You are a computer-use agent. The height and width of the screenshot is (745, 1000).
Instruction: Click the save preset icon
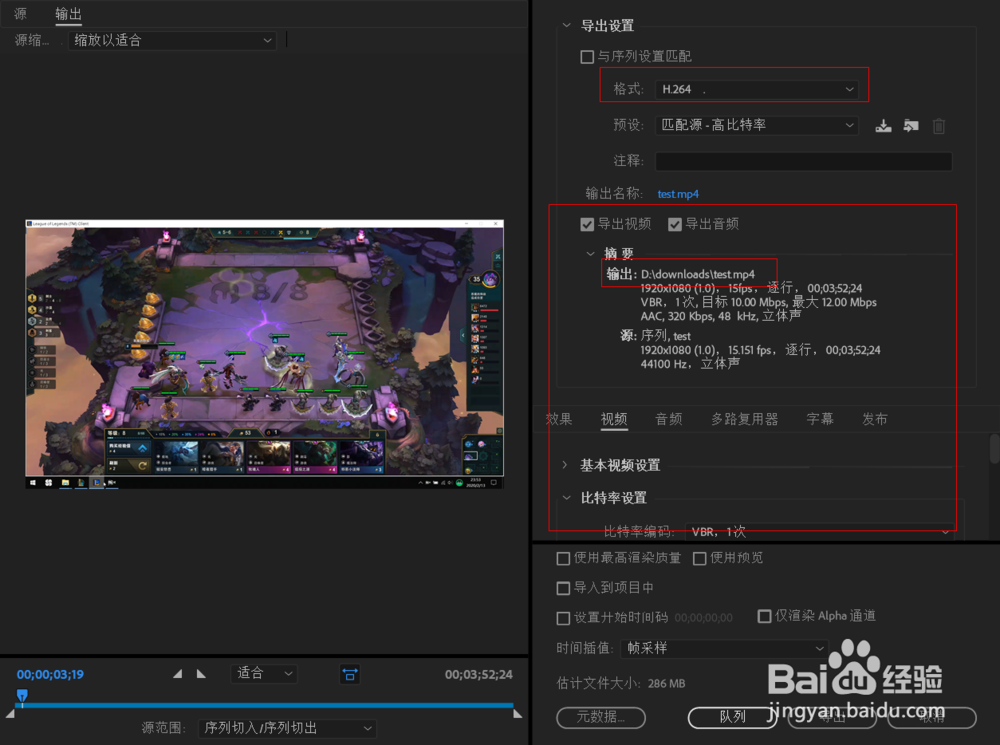(883, 126)
